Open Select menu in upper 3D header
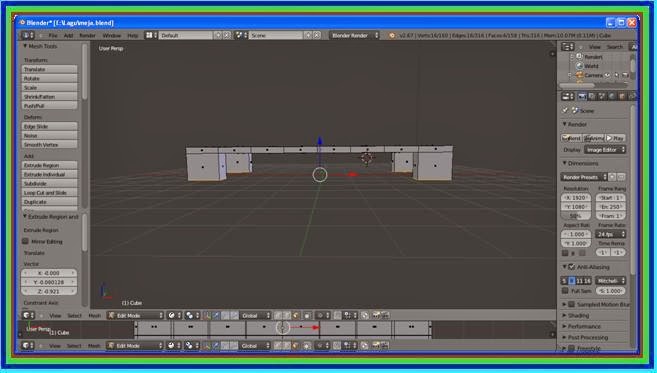 click(x=74, y=316)
